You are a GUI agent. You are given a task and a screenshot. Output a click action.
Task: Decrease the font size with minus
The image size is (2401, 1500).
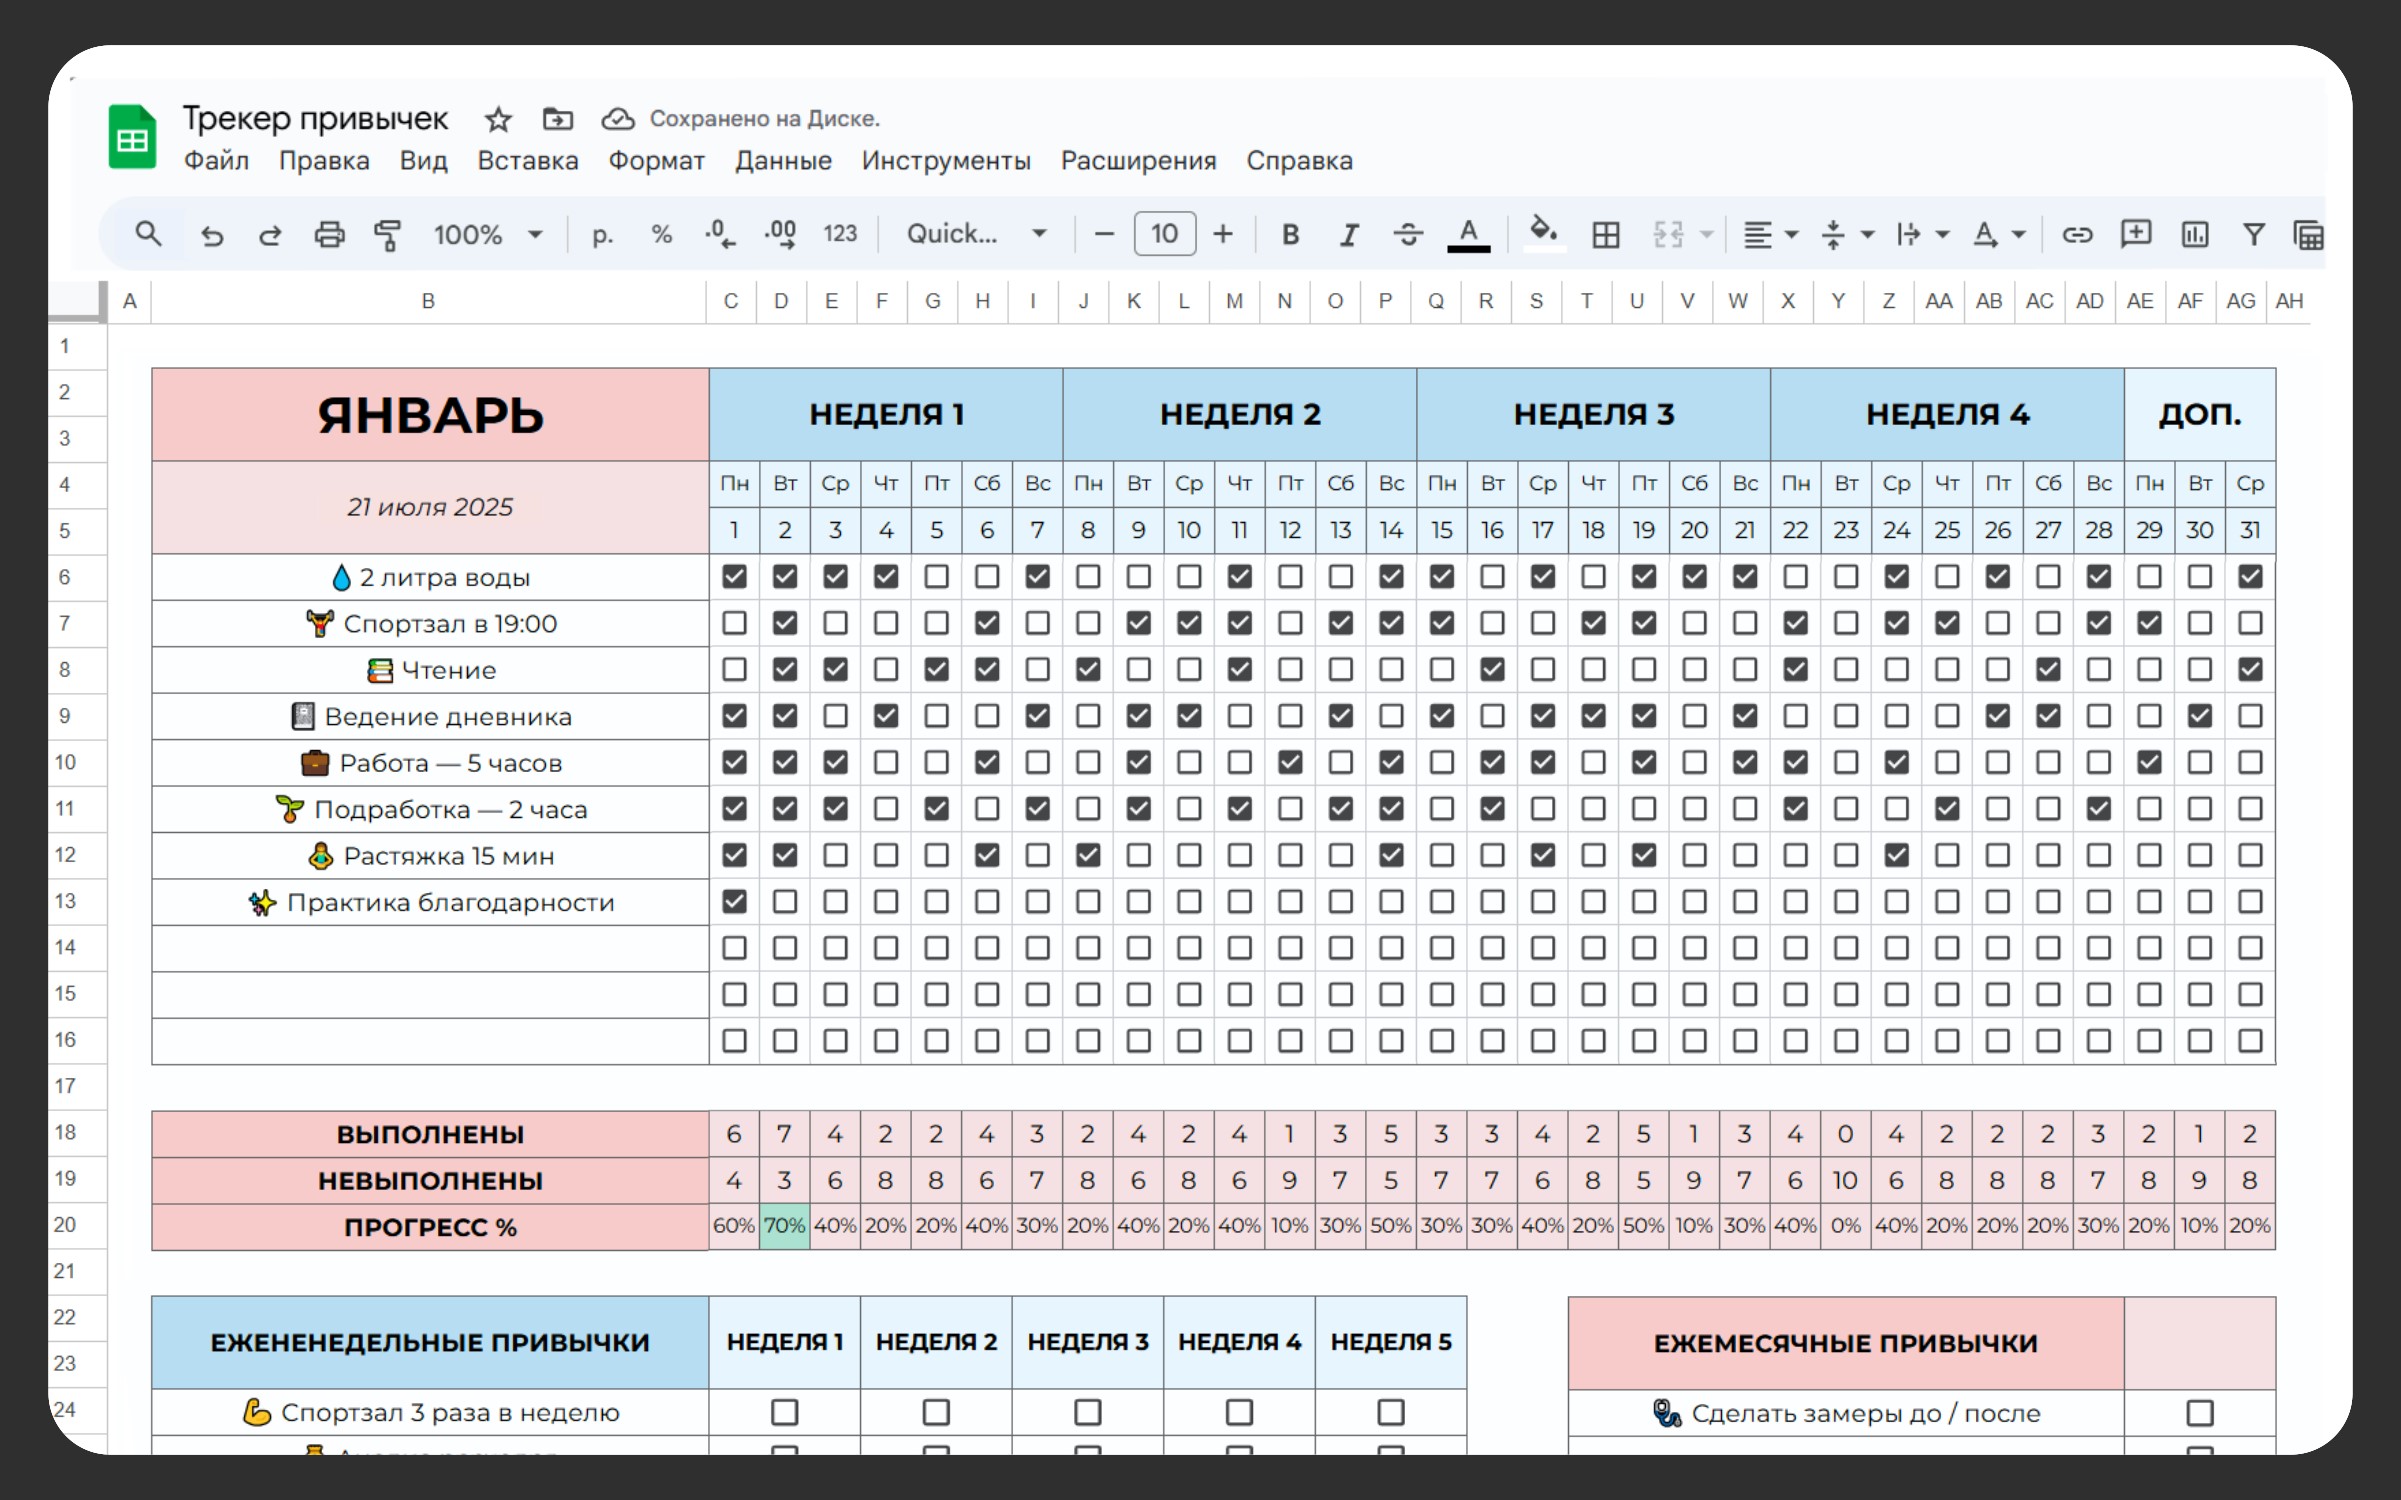(1104, 235)
